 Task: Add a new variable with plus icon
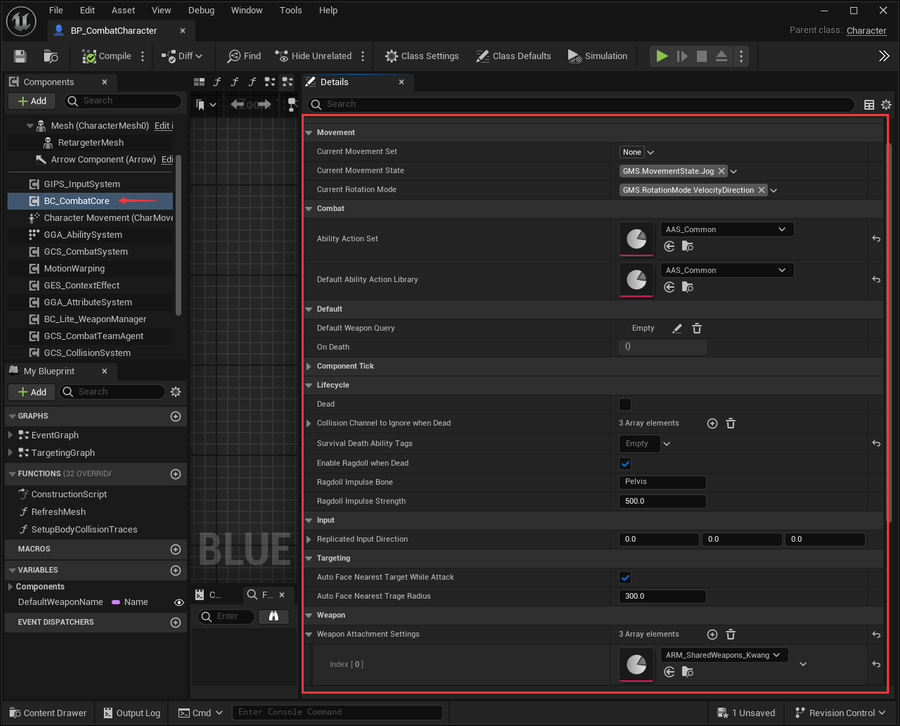coord(176,570)
